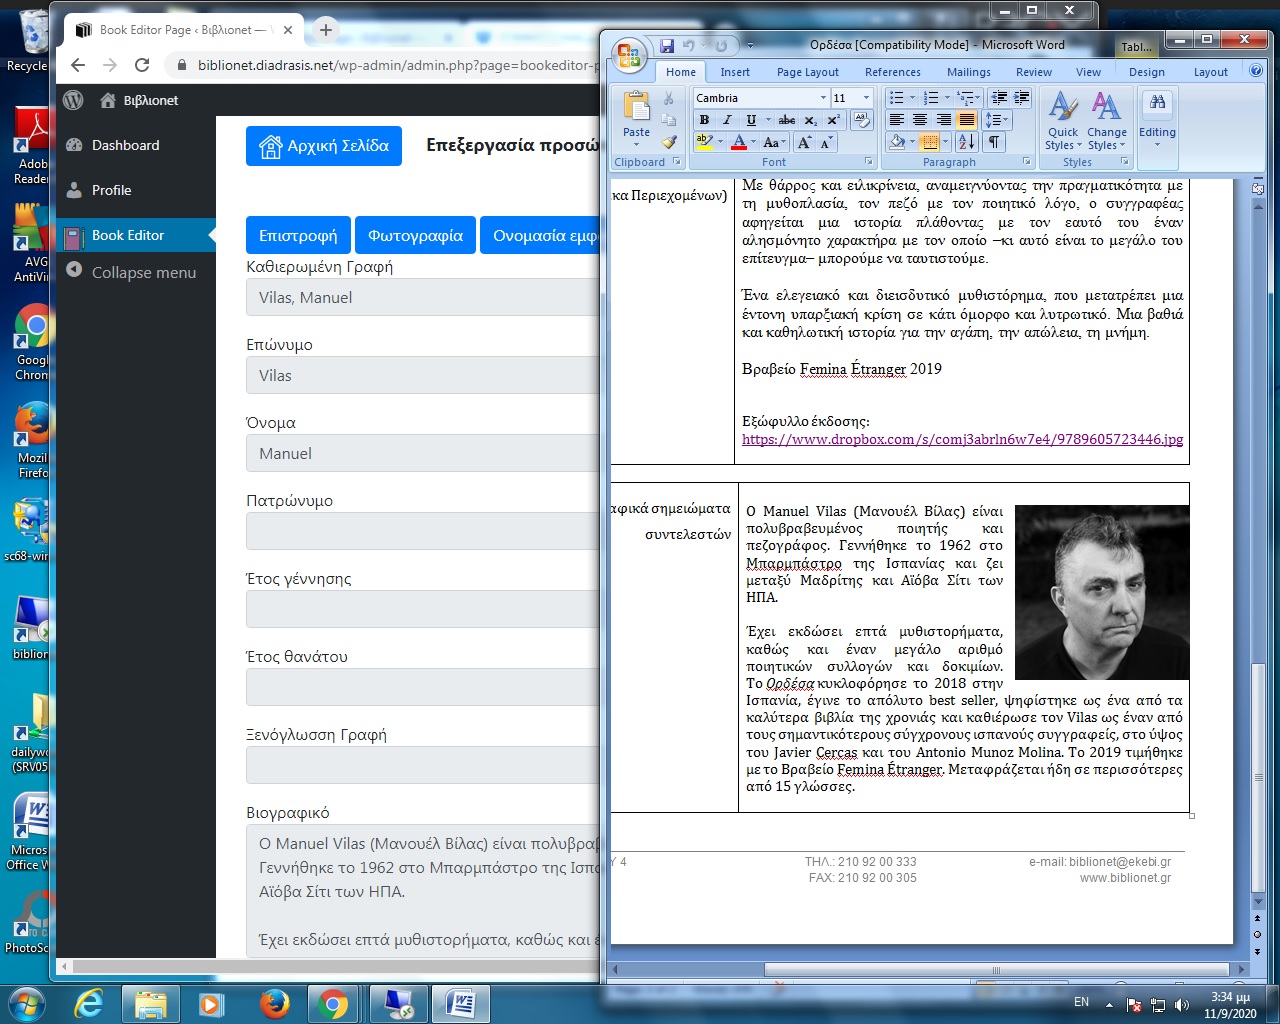
Task: Toggle Subscript formatting
Action: click(811, 120)
